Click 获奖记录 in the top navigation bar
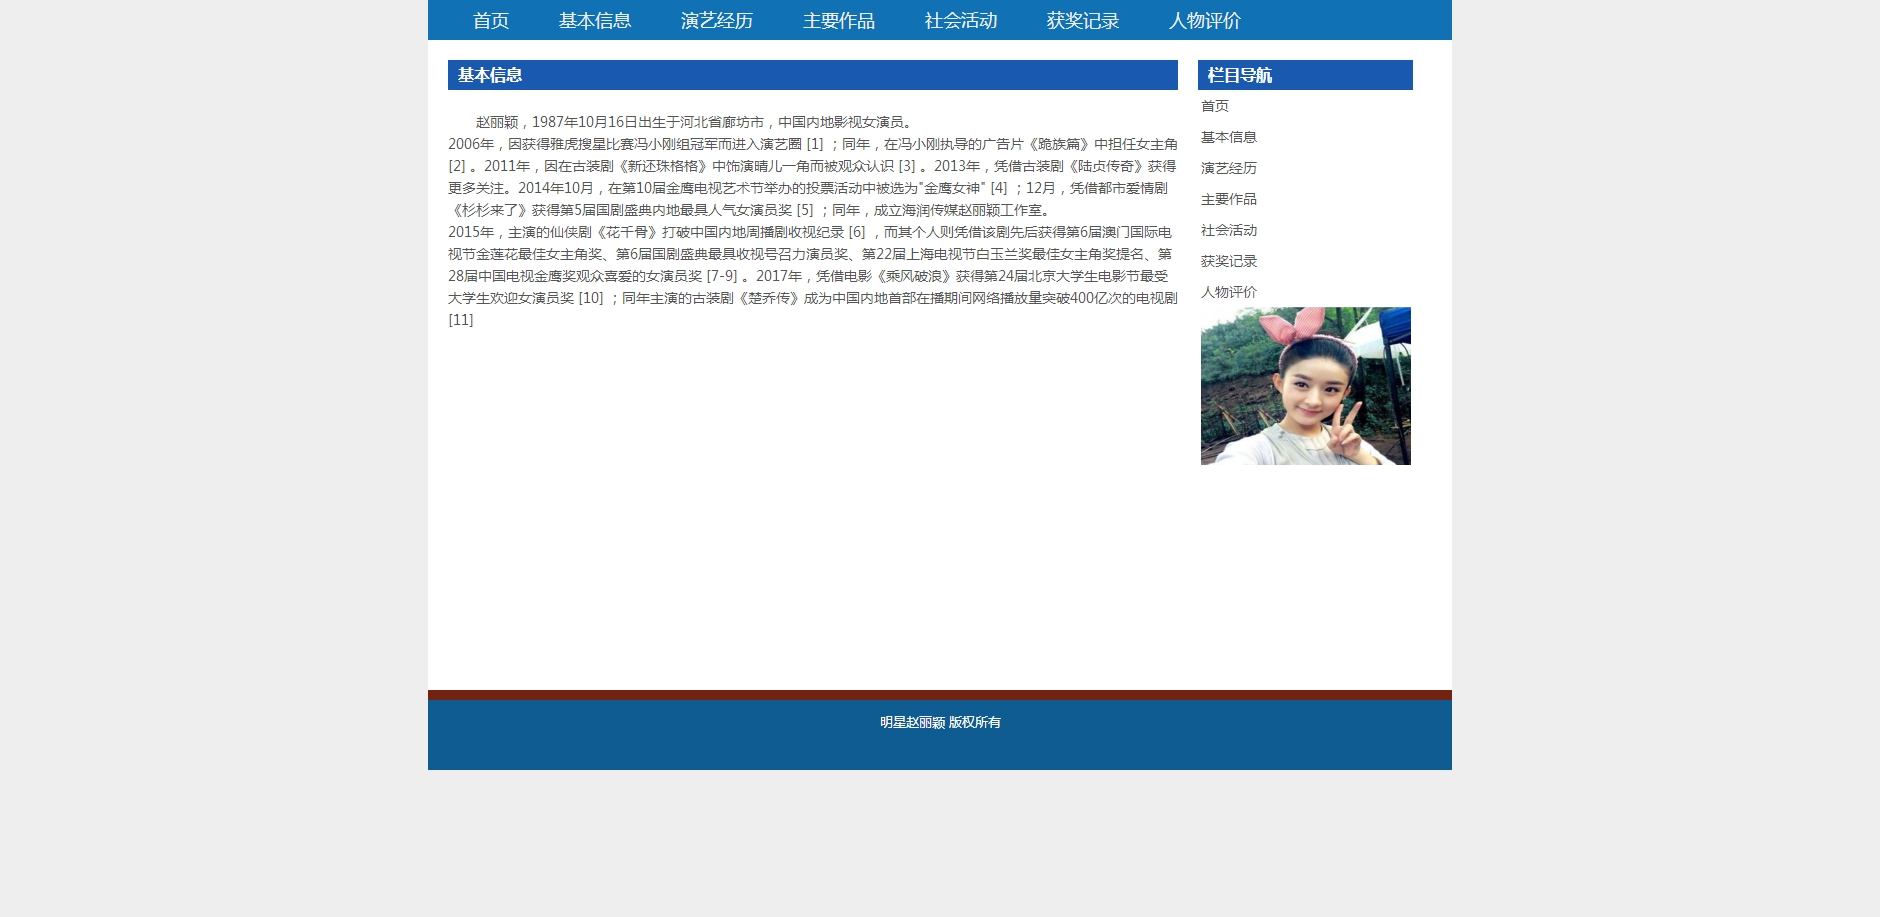Image resolution: width=1880 pixels, height=917 pixels. click(1082, 21)
